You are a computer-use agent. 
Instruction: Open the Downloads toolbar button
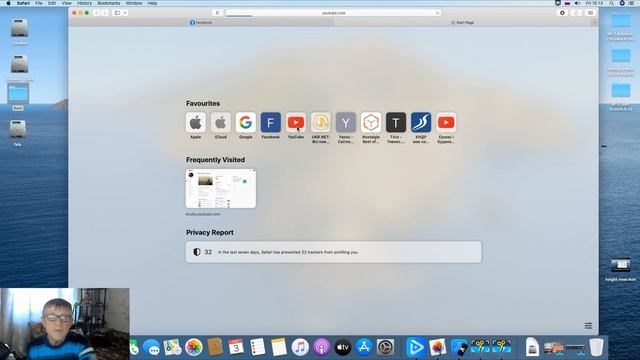pyautogui.click(x=562, y=13)
